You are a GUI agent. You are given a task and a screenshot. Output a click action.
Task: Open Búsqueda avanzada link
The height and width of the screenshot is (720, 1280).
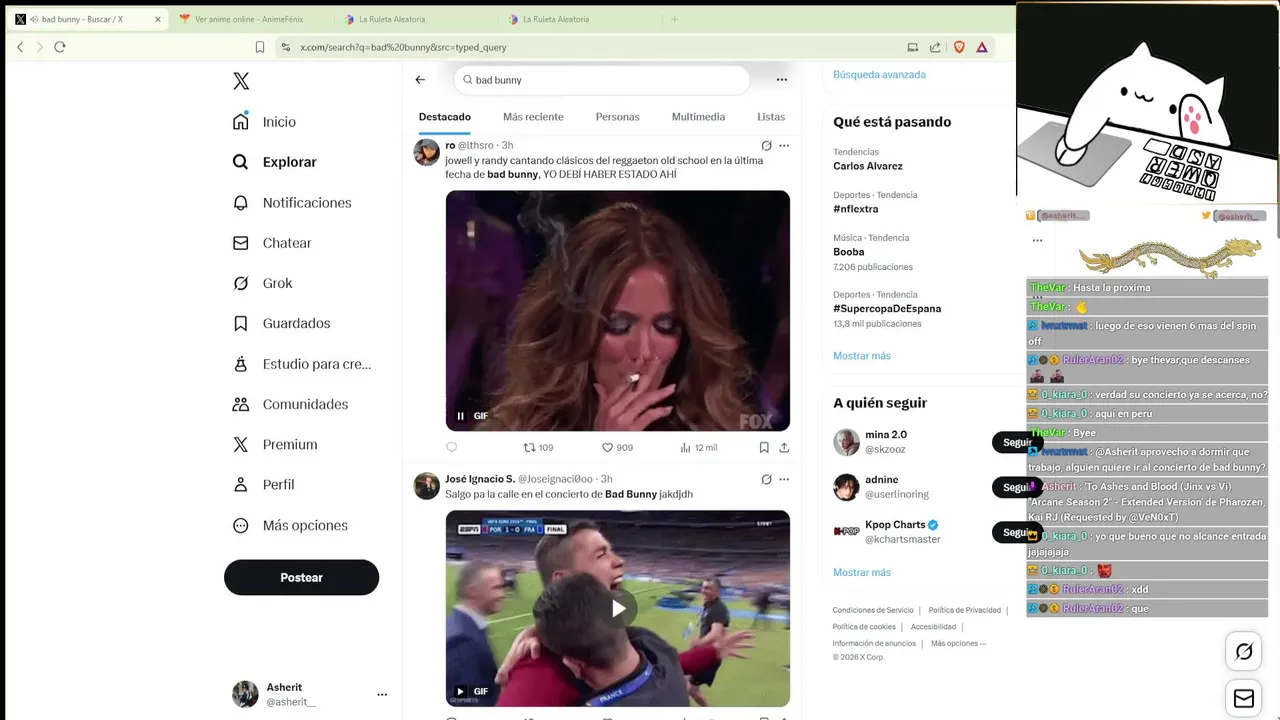point(879,74)
